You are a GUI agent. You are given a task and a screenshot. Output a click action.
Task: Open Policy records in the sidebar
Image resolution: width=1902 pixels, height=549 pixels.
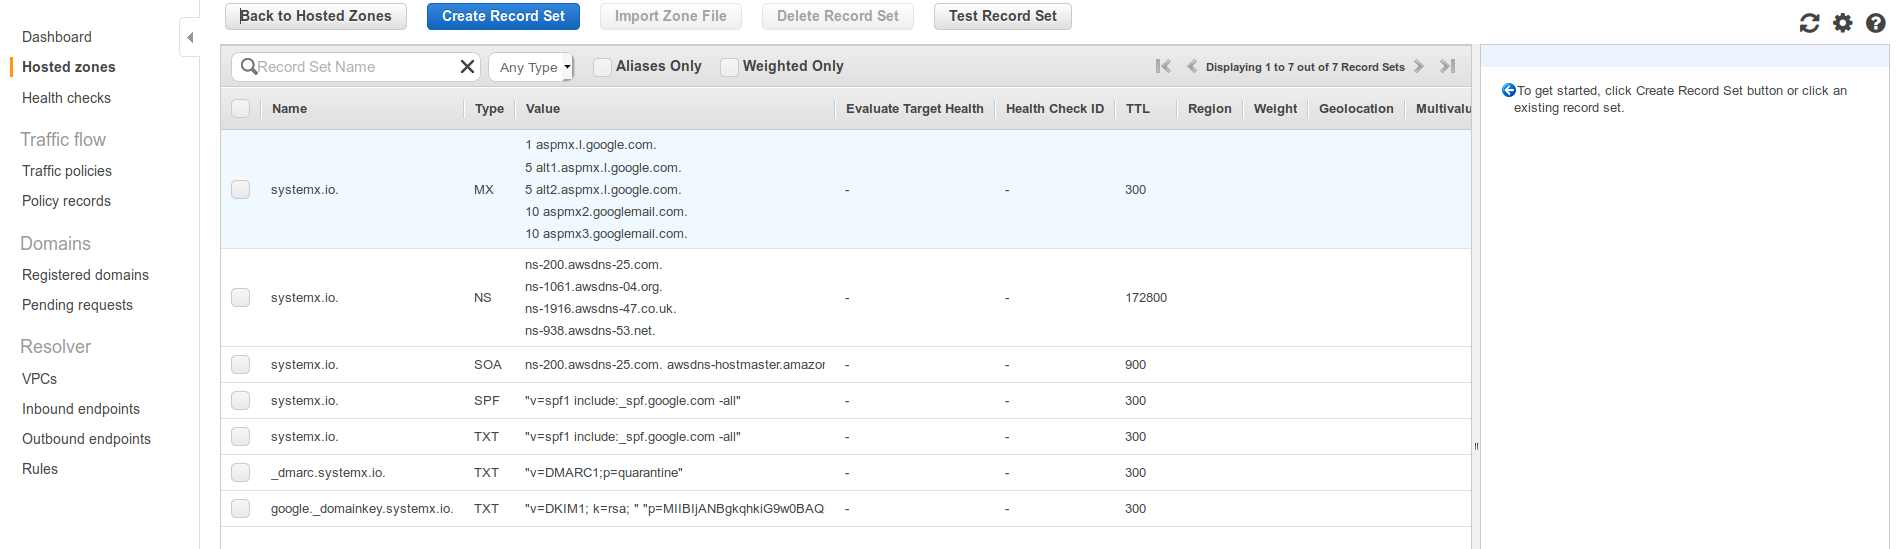point(66,201)
